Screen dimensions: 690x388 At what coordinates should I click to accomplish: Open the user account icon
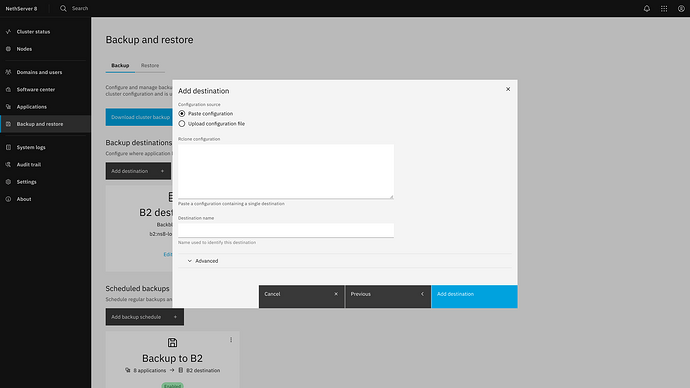click(x=681, y=8)
